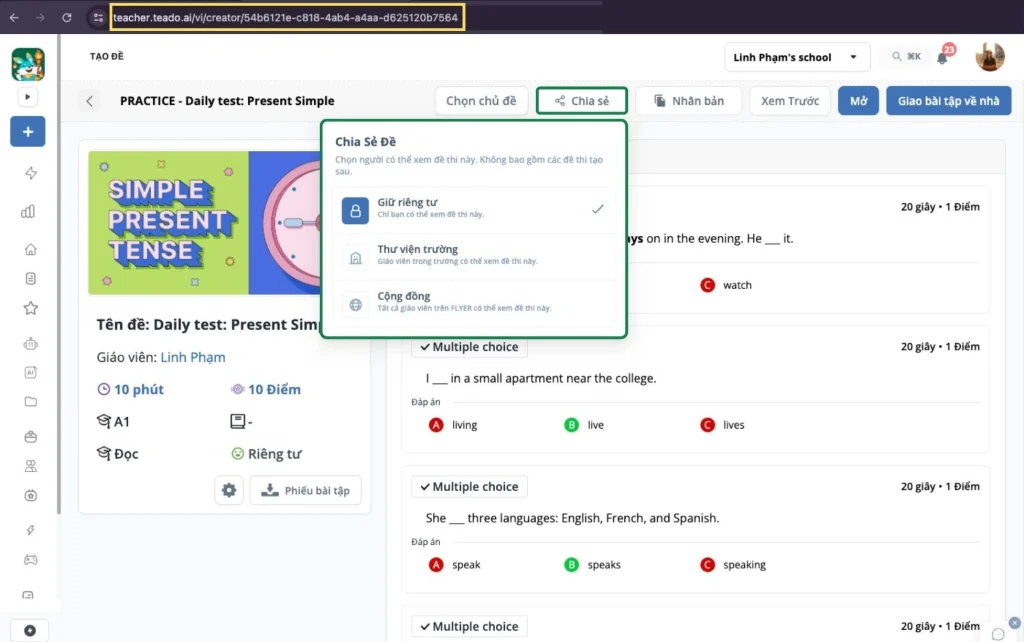Open the folder icon in sidebar
1024x642 pixels.
(x=30, y=402)
